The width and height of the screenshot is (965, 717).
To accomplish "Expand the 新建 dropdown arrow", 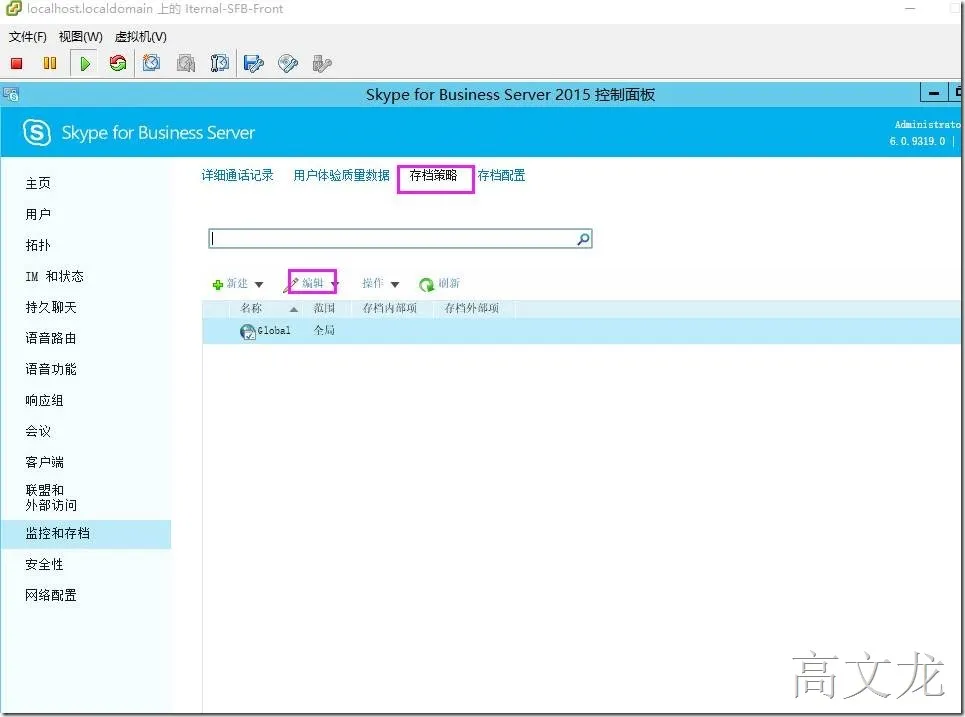I will pos(259,284).
